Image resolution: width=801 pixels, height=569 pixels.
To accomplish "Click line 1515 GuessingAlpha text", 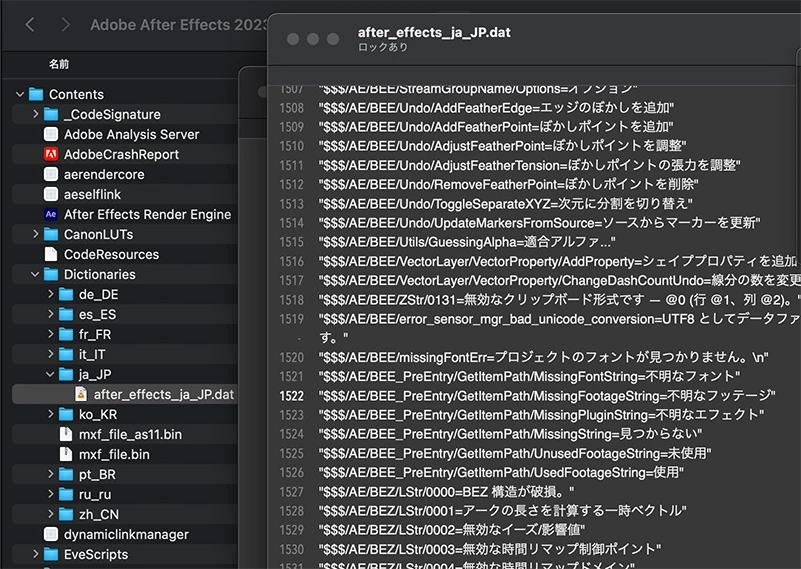I will tap(467, 242).
